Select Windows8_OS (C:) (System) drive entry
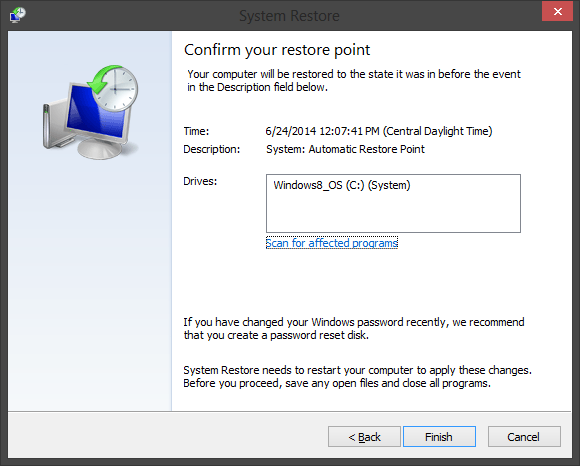 coord(342,185)
